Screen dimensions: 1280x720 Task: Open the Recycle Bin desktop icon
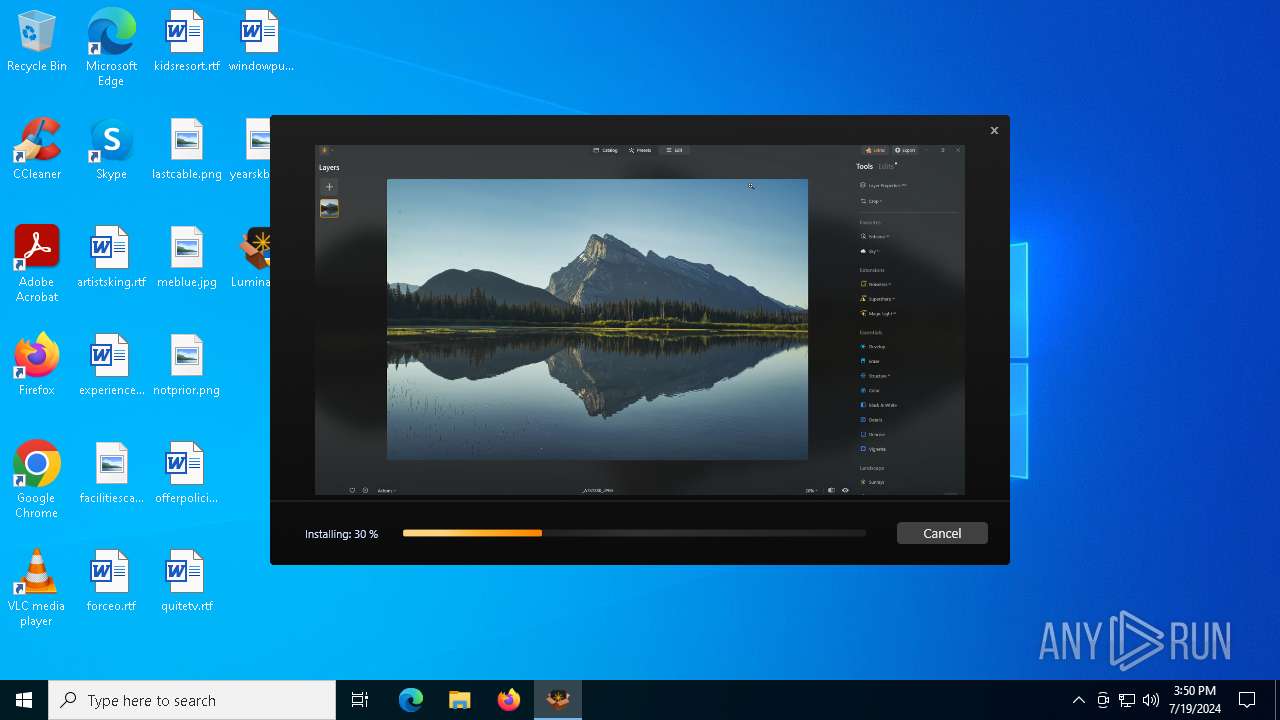tap(37, 42)
